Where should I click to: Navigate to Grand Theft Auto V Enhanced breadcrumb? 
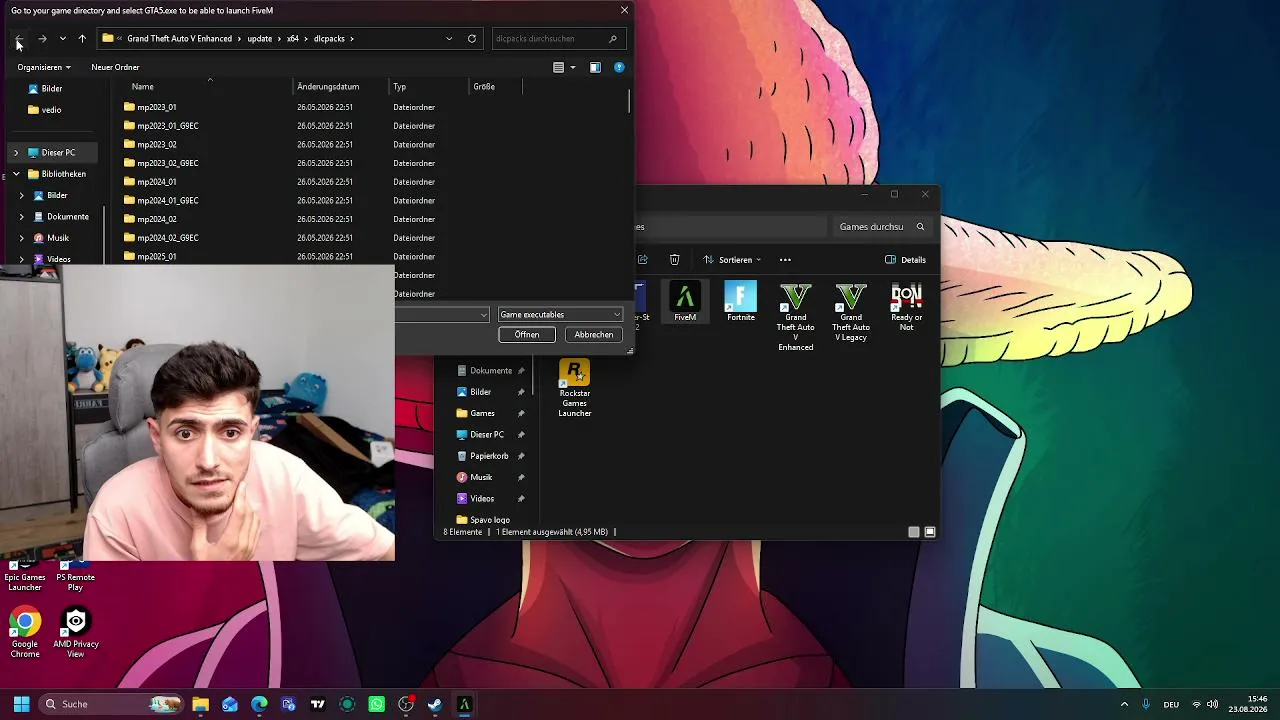pyautogui.click(x=179, y=39)
